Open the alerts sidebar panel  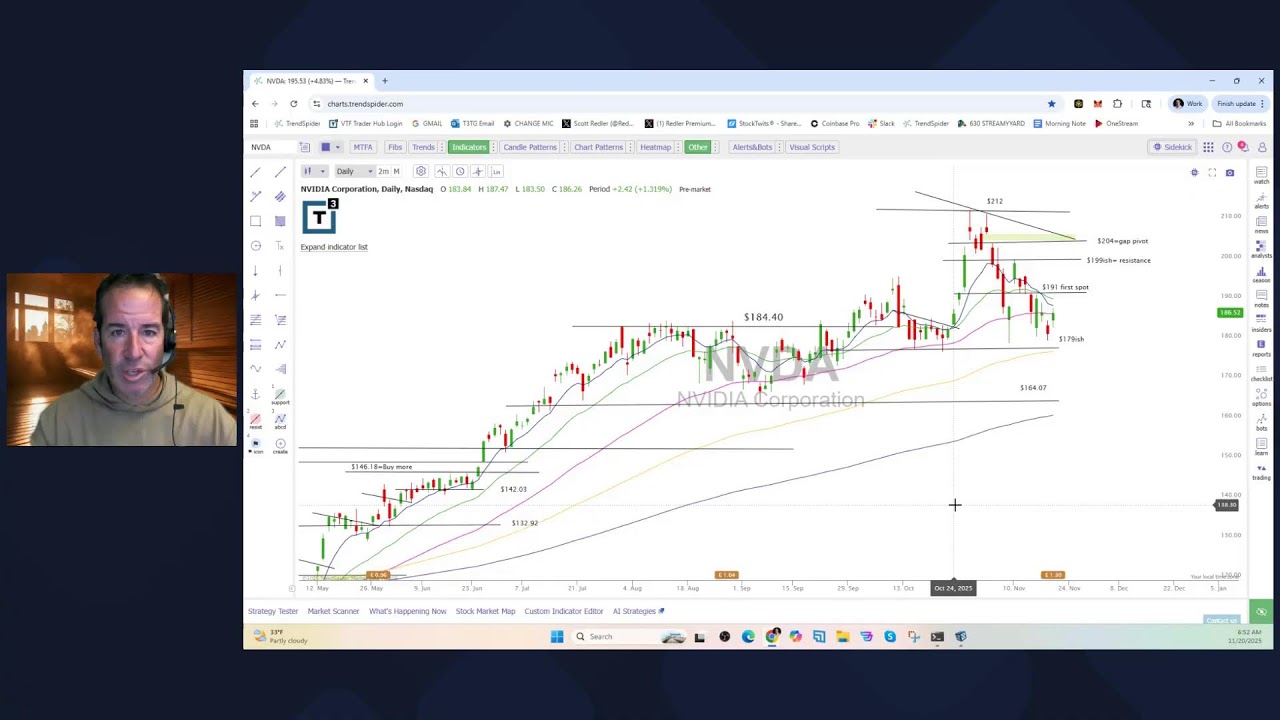pyautogui.click(x=1261, y=200)
